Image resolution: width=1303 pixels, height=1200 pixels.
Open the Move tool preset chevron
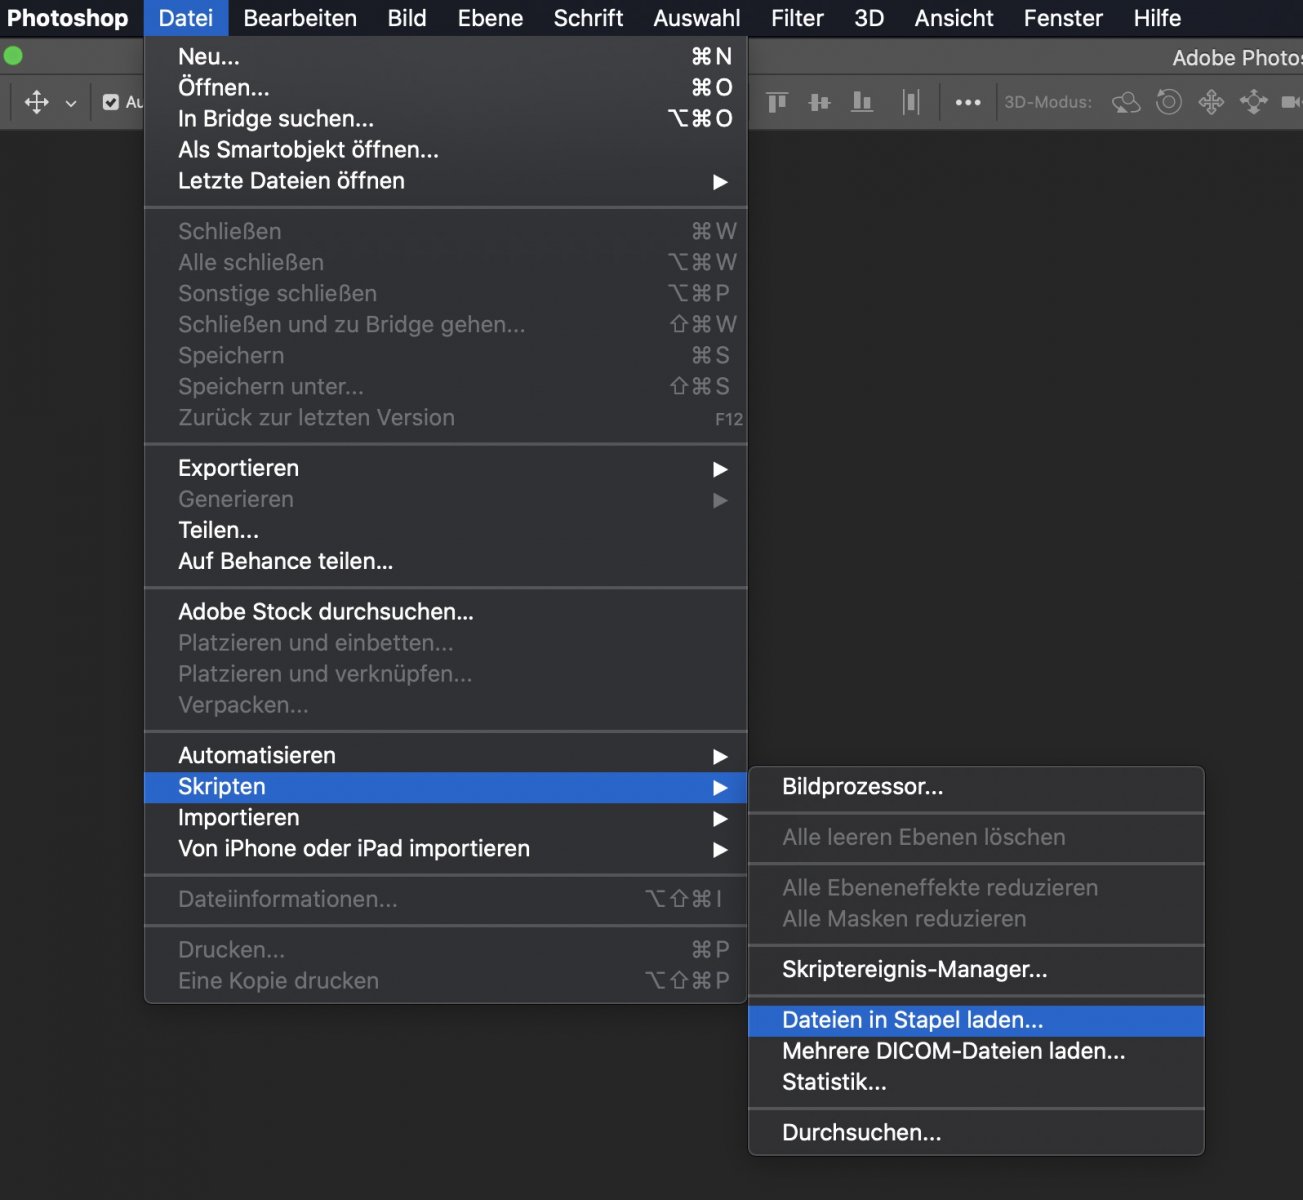(71, 103)
